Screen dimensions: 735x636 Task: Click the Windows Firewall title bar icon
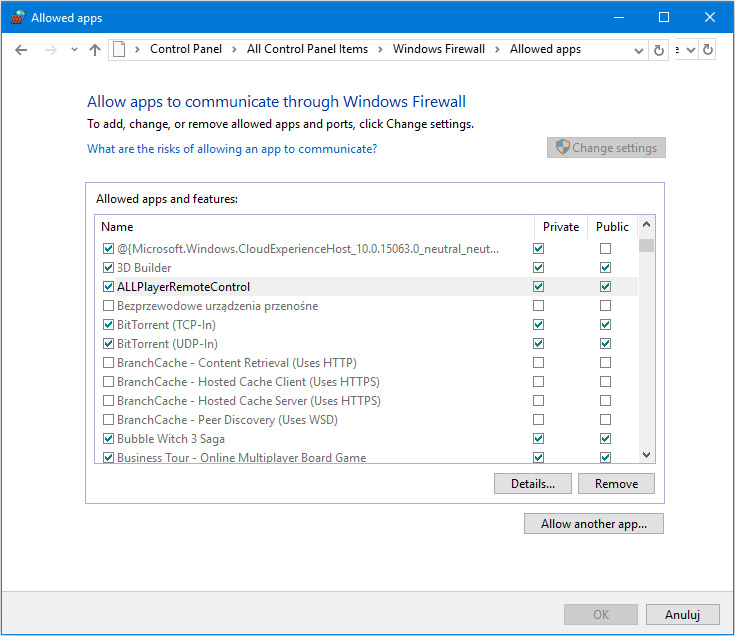pos(17,18)
